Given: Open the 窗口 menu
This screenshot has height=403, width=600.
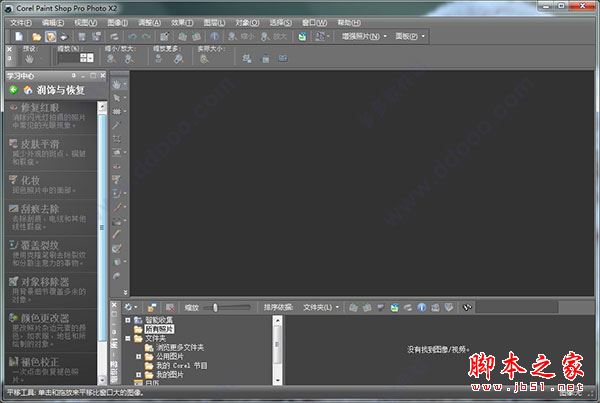Looking at the screenshot, I should (316, 23).
